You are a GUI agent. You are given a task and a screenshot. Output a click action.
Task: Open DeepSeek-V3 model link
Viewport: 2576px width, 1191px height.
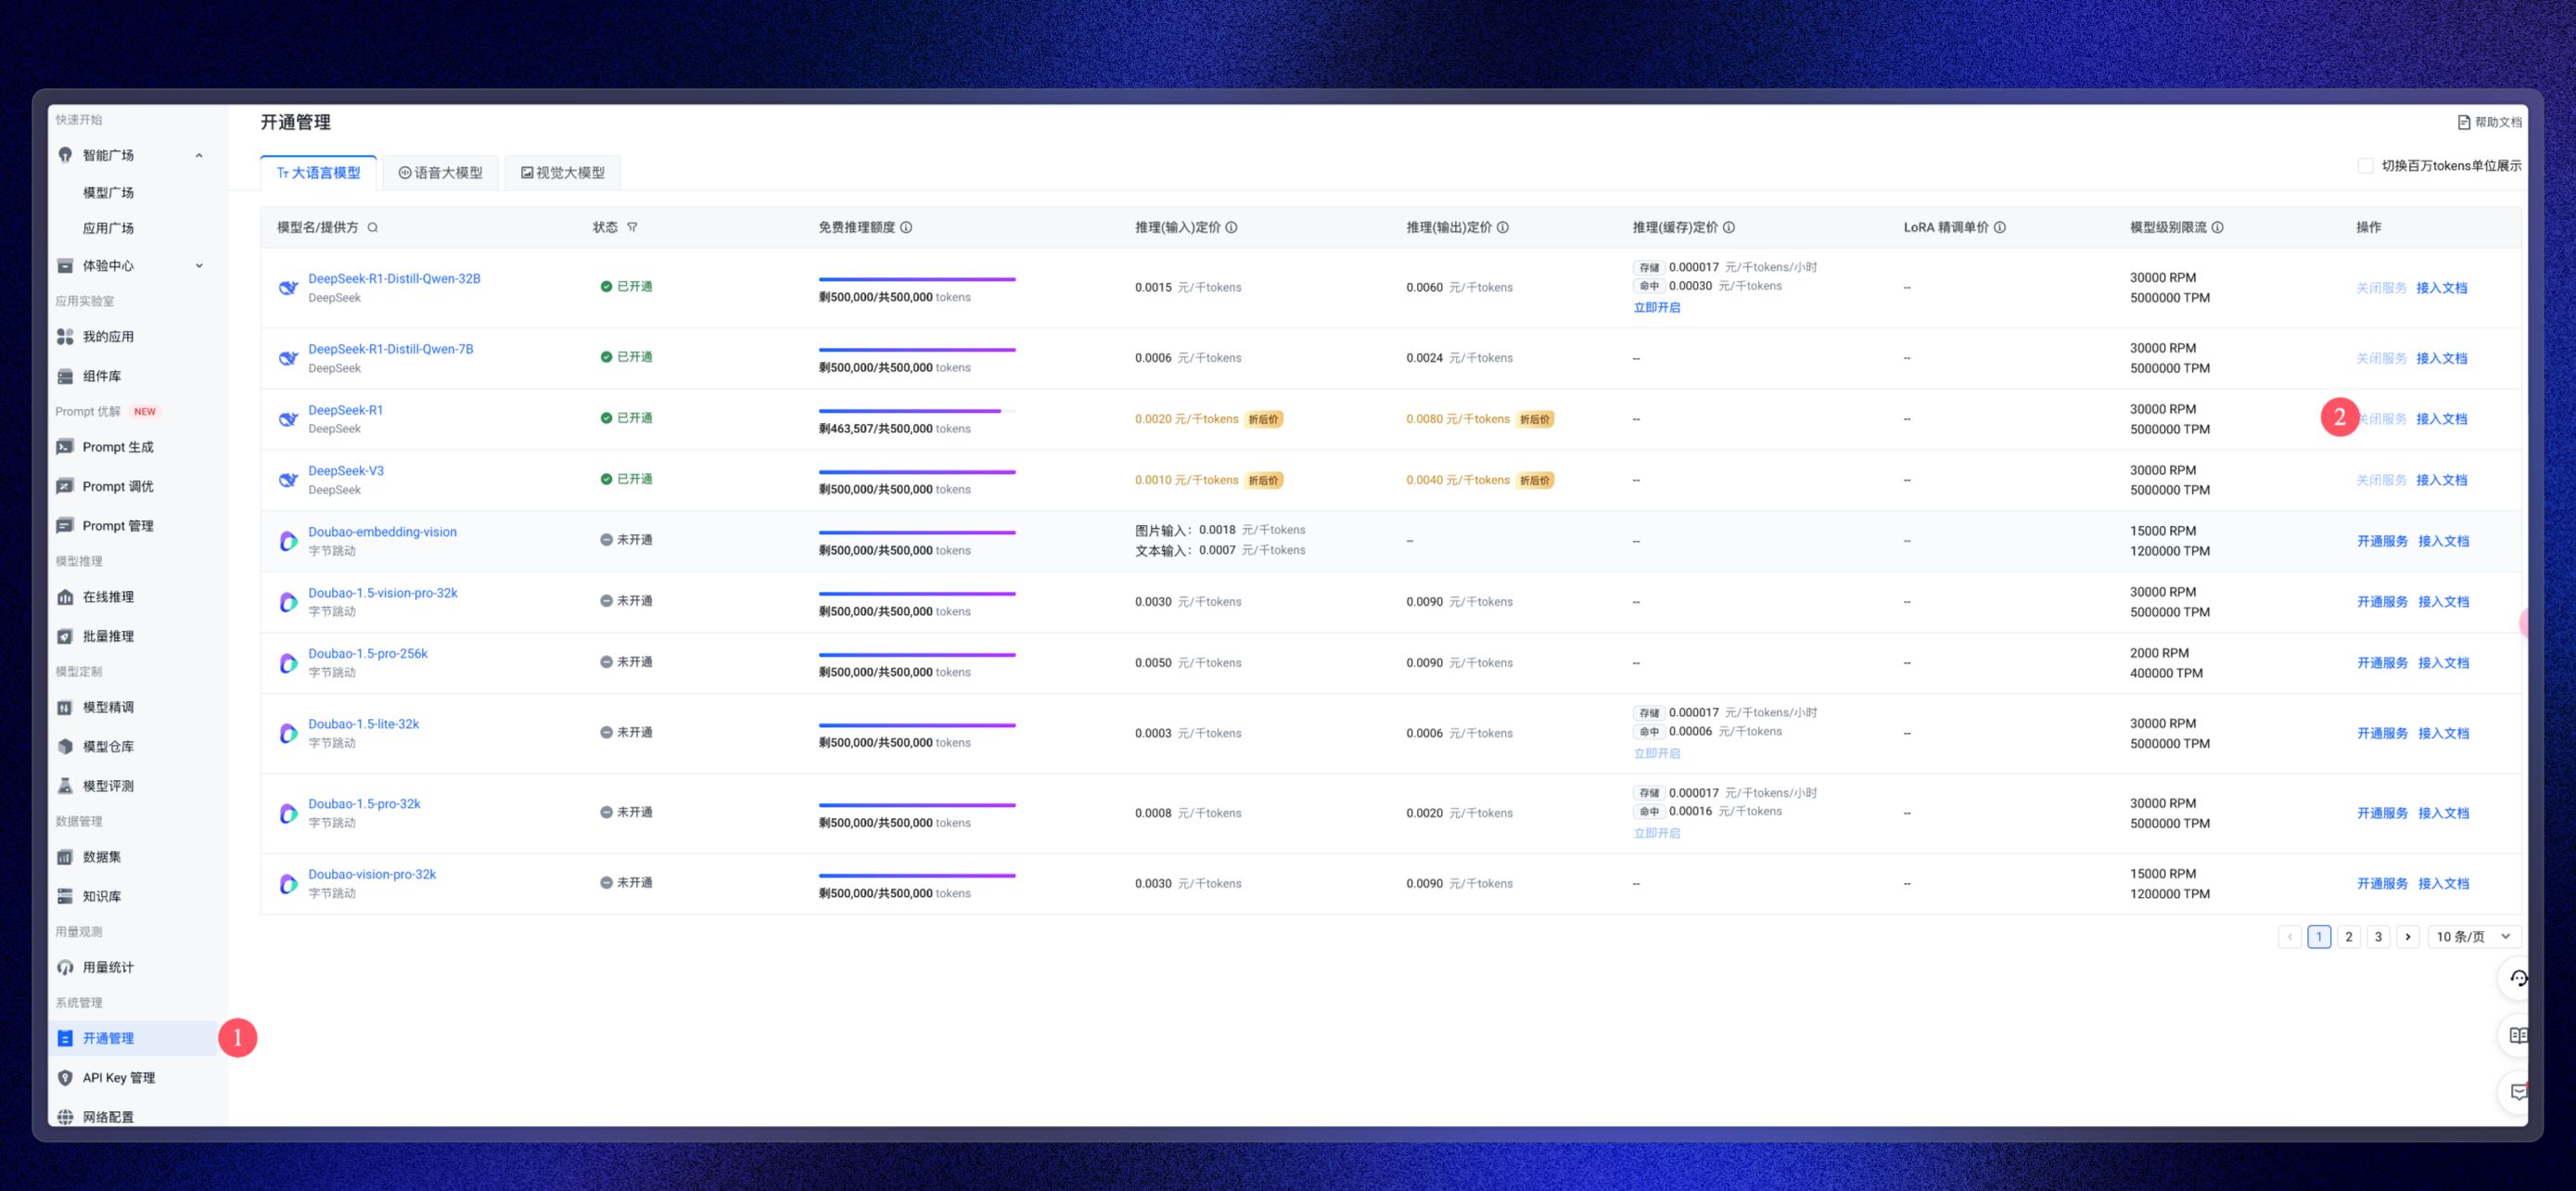click(x=346, y=471)
